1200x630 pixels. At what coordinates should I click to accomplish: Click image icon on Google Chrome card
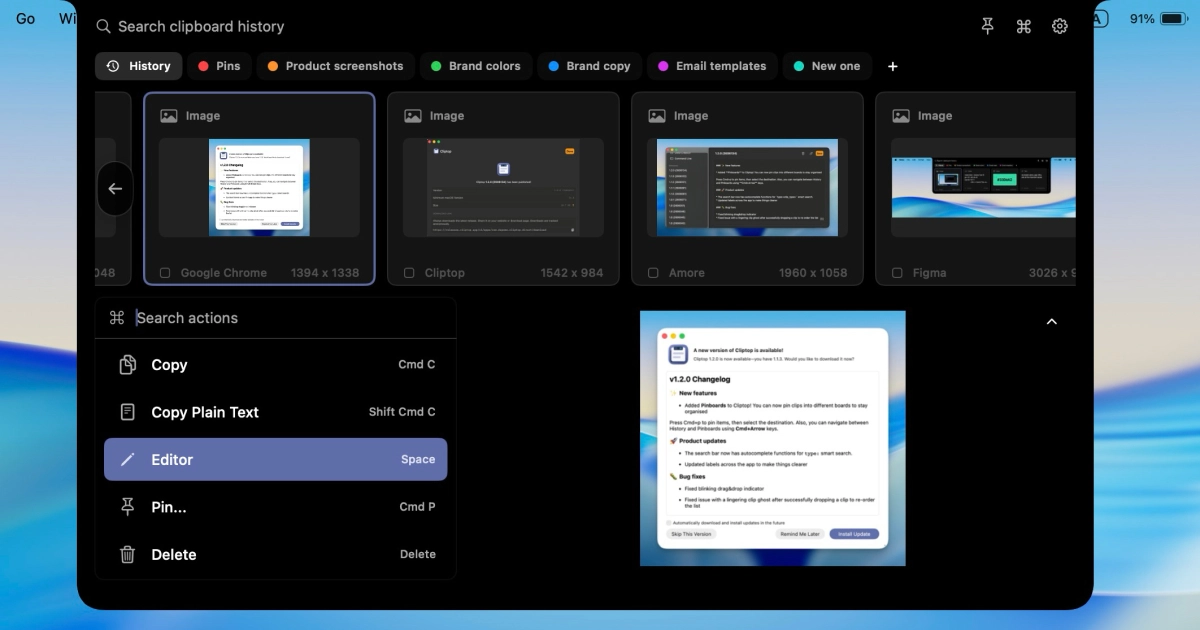click(169, 116)
